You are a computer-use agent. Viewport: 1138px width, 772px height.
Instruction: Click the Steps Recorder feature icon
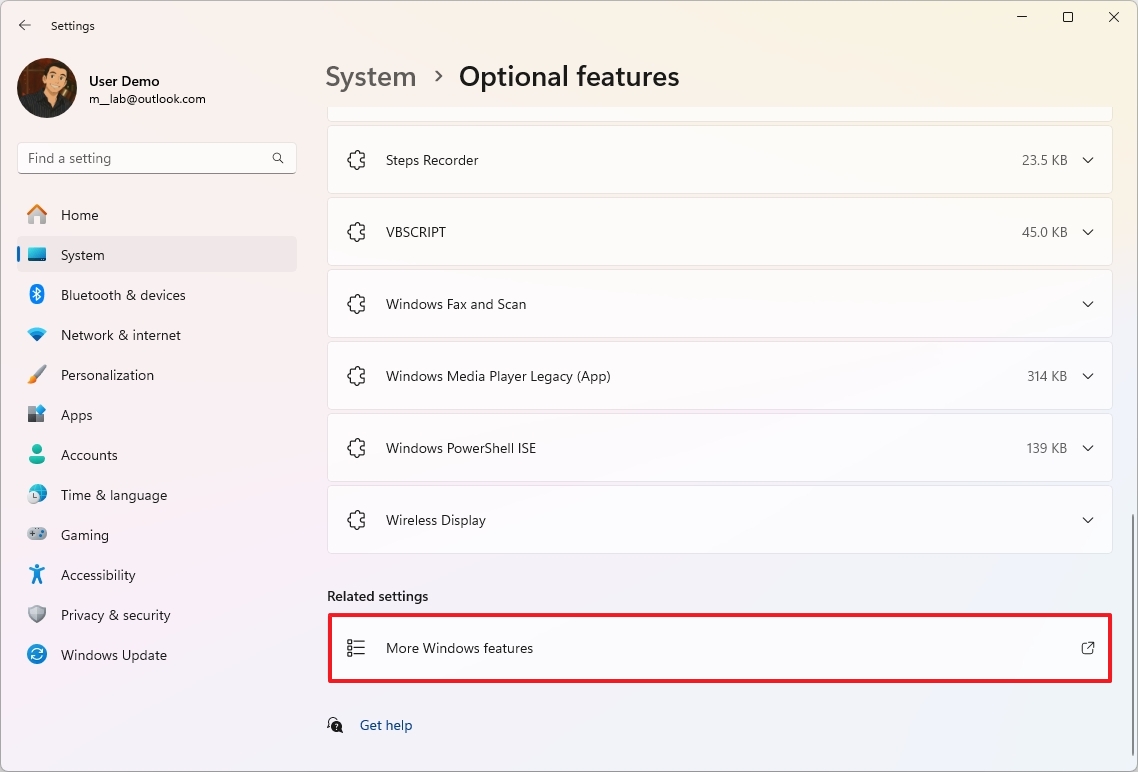pos(357,159)
